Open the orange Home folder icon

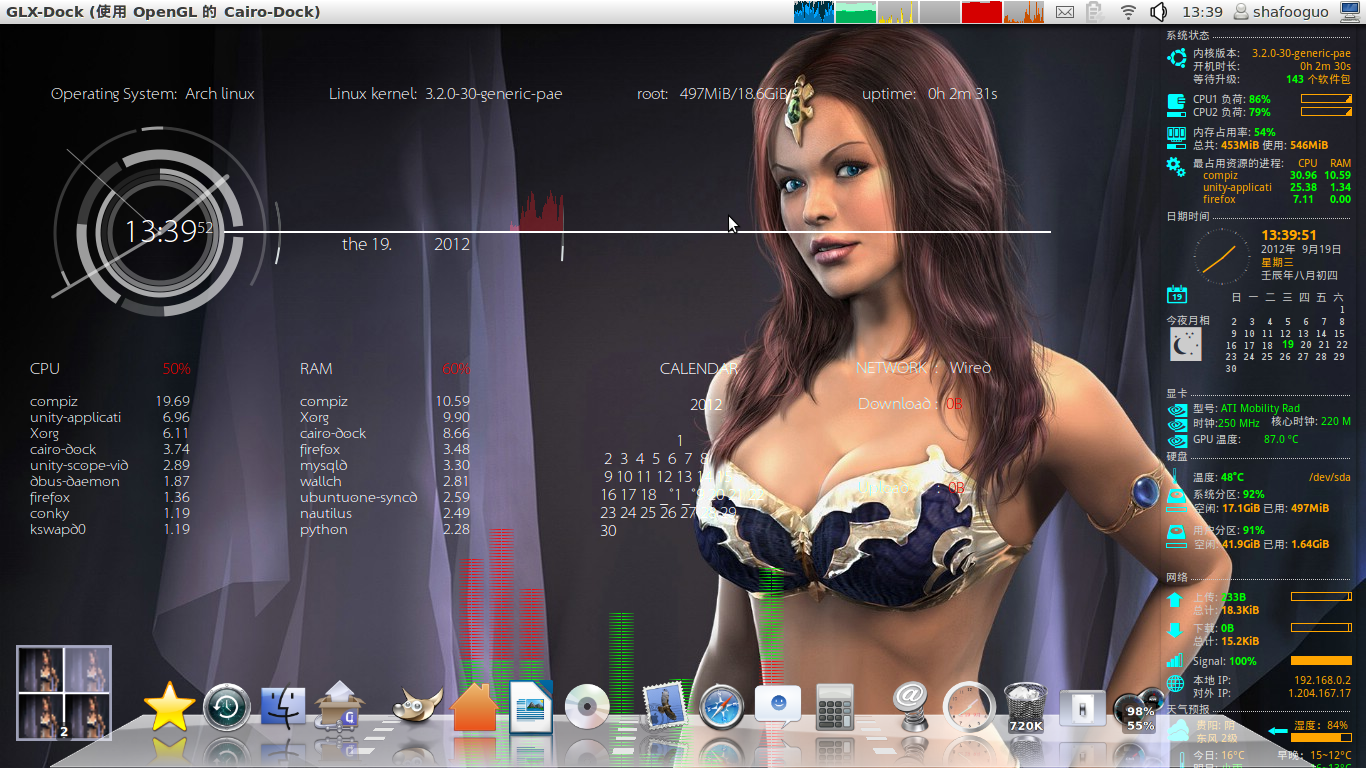pyautogui.click(x=474, y=708)
